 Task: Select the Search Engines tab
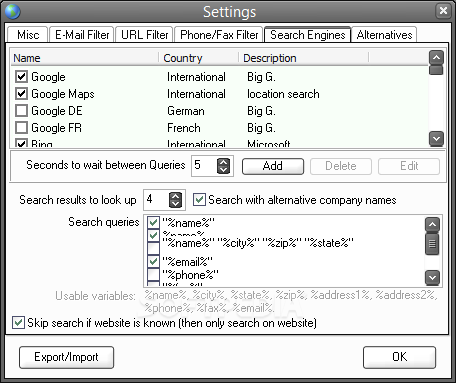(307, 35)
